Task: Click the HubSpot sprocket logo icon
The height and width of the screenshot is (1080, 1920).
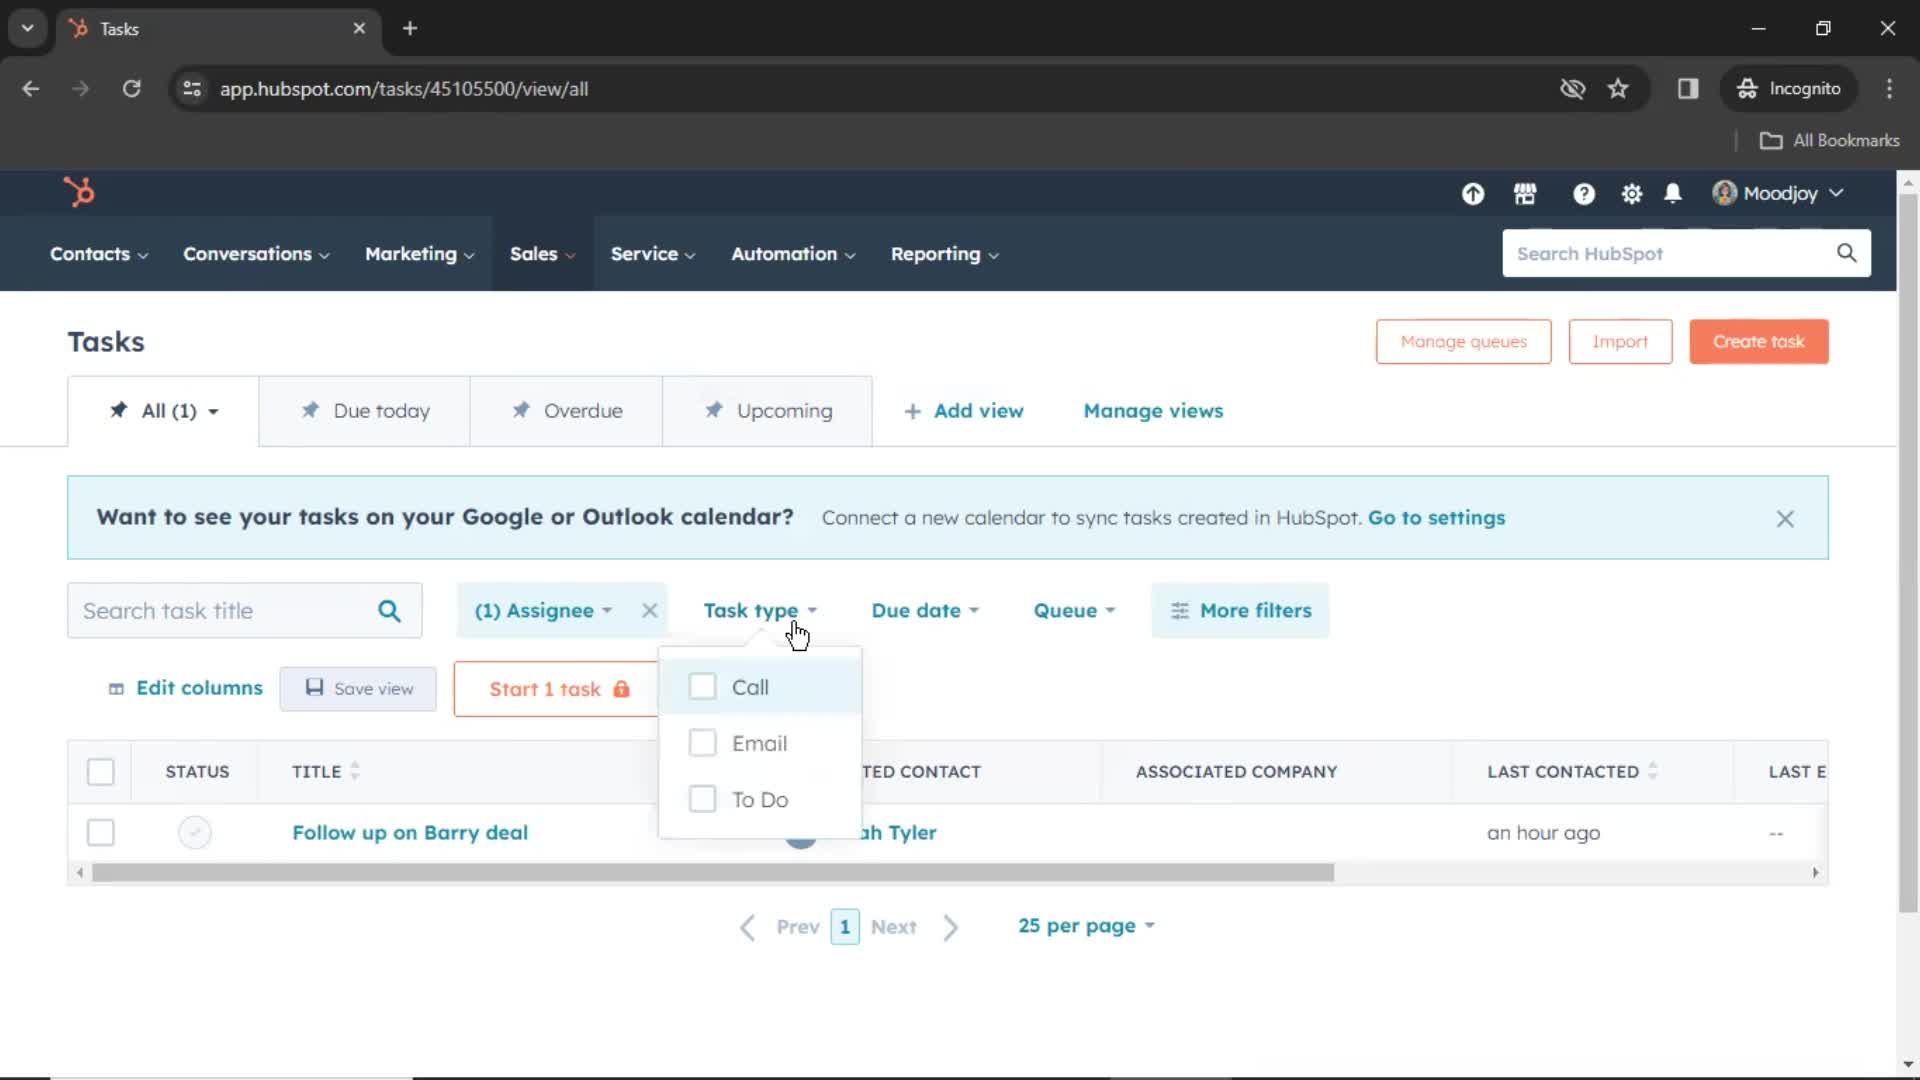Action: coord(76,193)
